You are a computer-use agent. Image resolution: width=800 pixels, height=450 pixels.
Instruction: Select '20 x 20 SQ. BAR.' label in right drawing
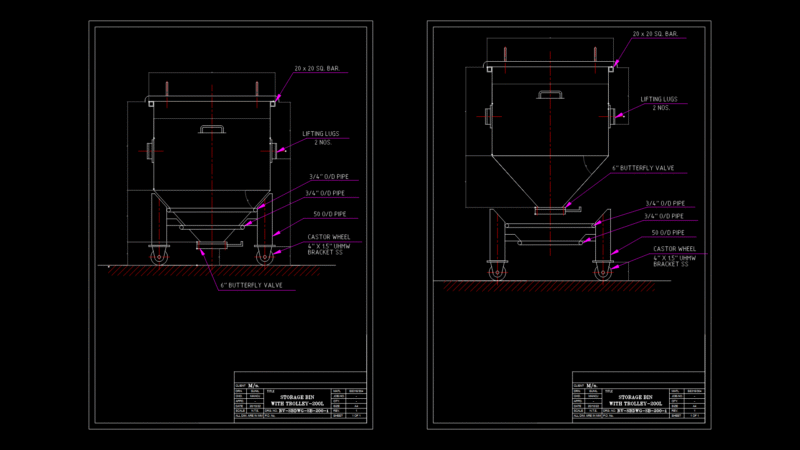coord(655,34)
